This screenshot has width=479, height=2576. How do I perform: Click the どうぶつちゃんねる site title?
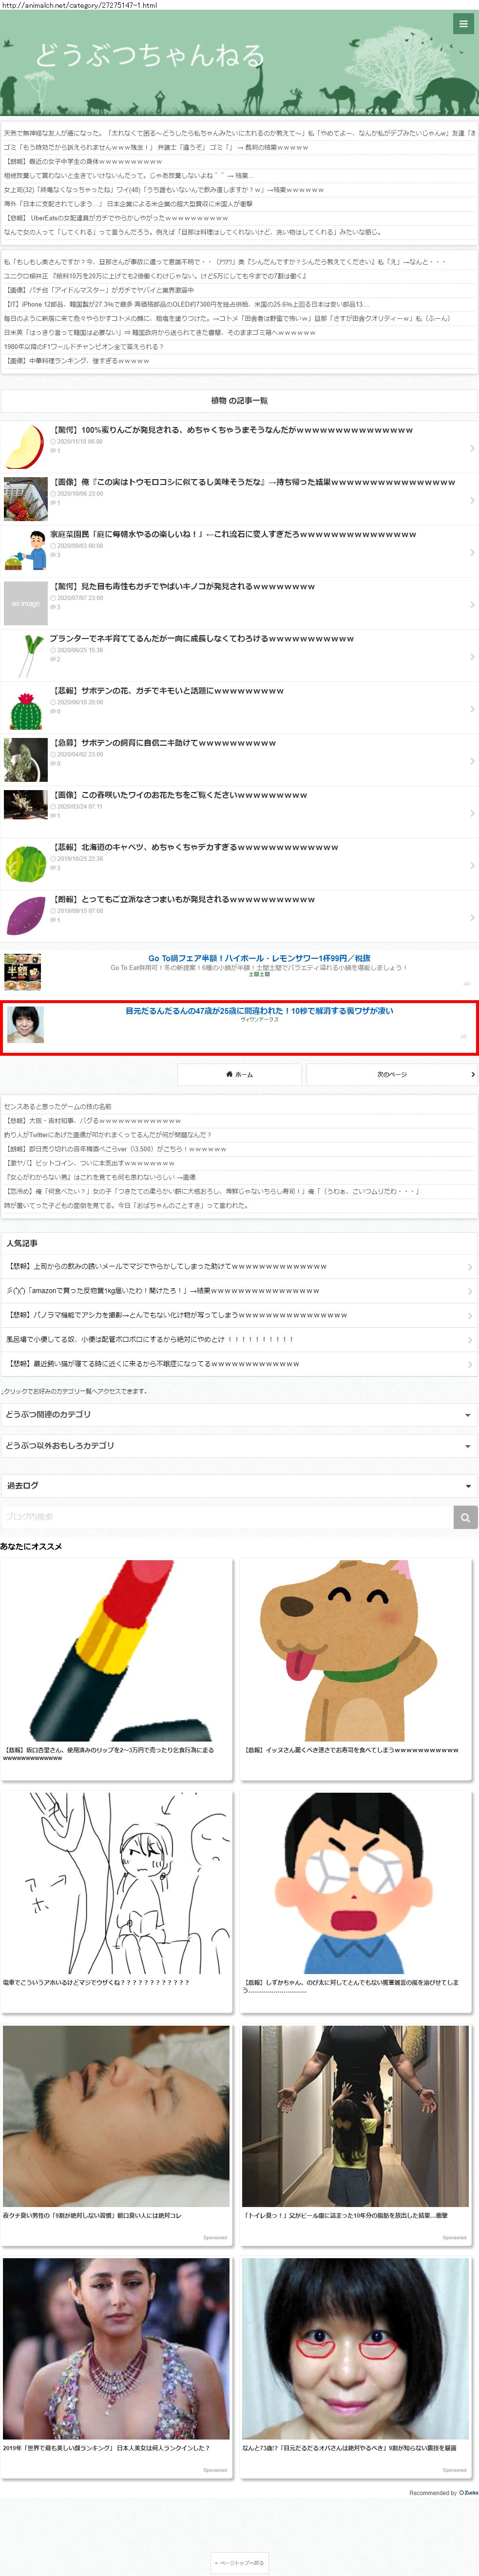[x=150, y=55]
